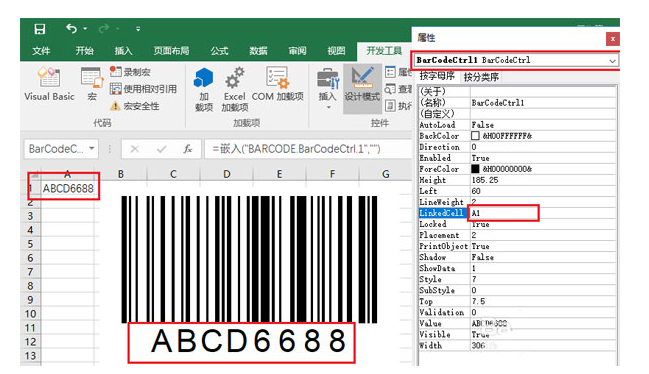The height and width of the screenshot is (374, 649).
Task: Select the 开发工具 ribbon tab
Action: point(384,51)
